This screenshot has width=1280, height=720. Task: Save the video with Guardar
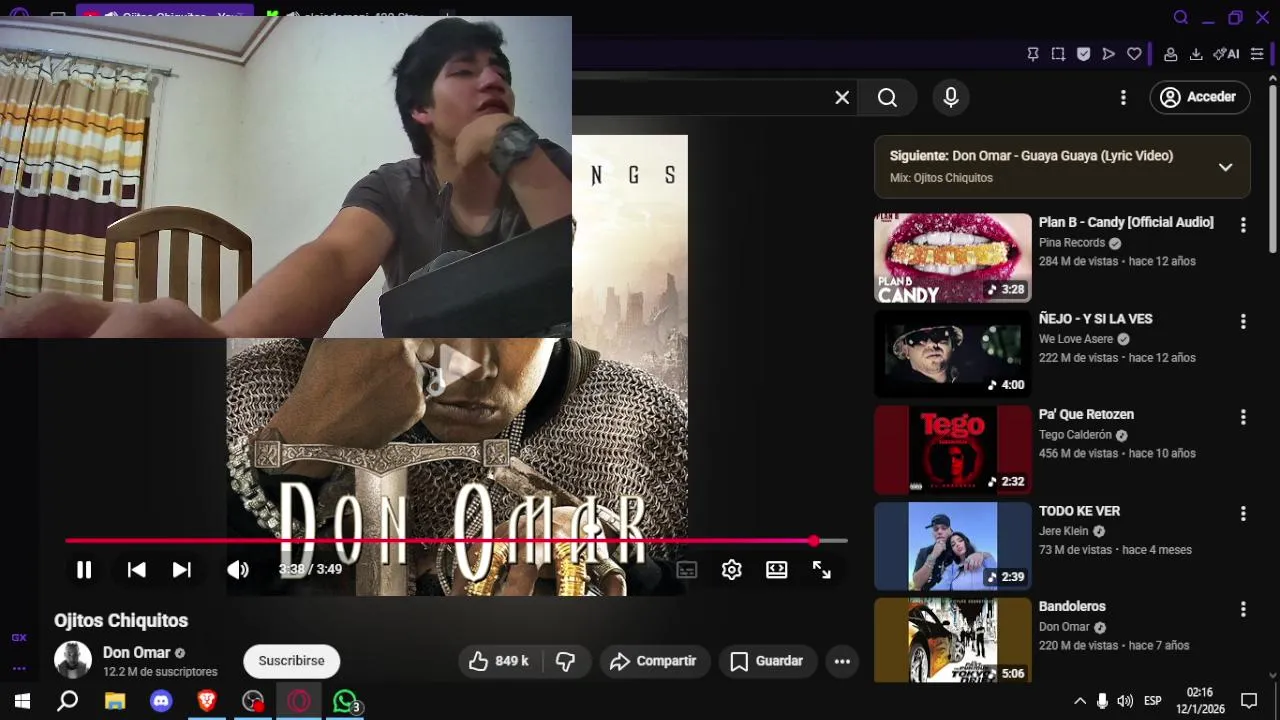[767, 661]
